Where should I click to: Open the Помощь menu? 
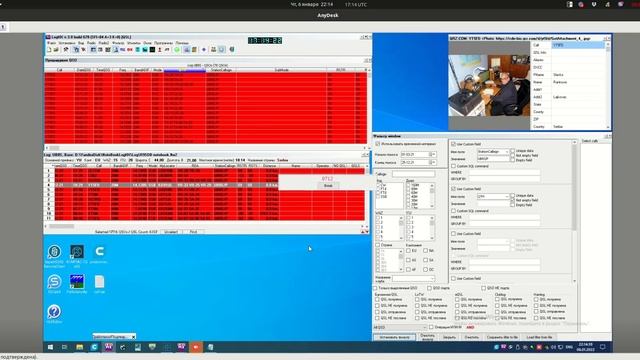click(x=182, y=43)
